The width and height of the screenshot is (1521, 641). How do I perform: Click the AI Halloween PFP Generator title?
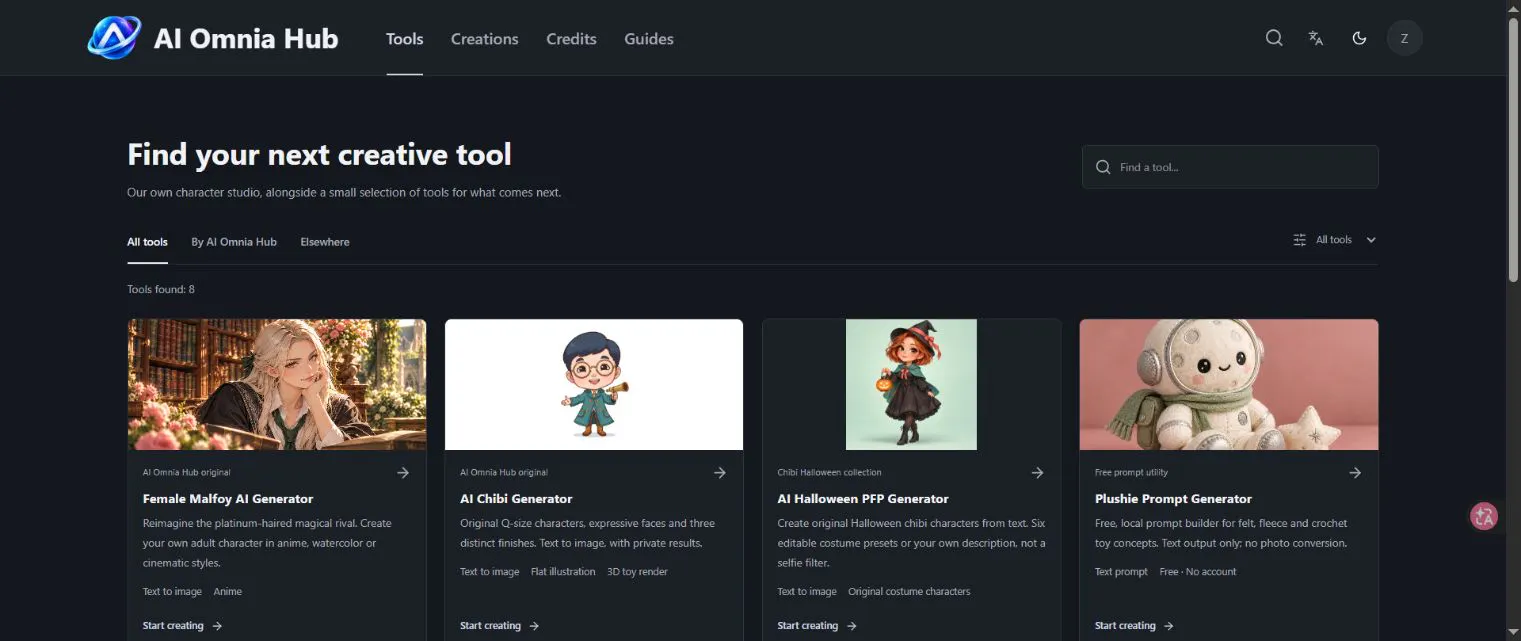(863, 499)
